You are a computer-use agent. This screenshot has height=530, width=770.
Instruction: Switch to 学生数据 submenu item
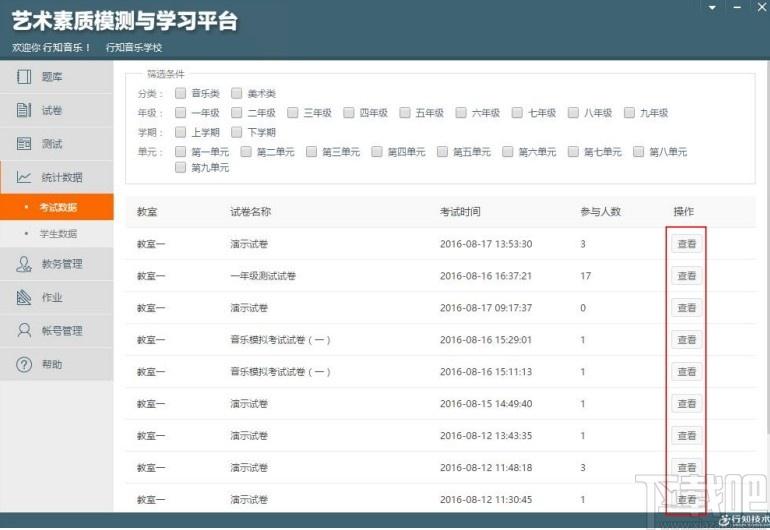pos(56,233)
